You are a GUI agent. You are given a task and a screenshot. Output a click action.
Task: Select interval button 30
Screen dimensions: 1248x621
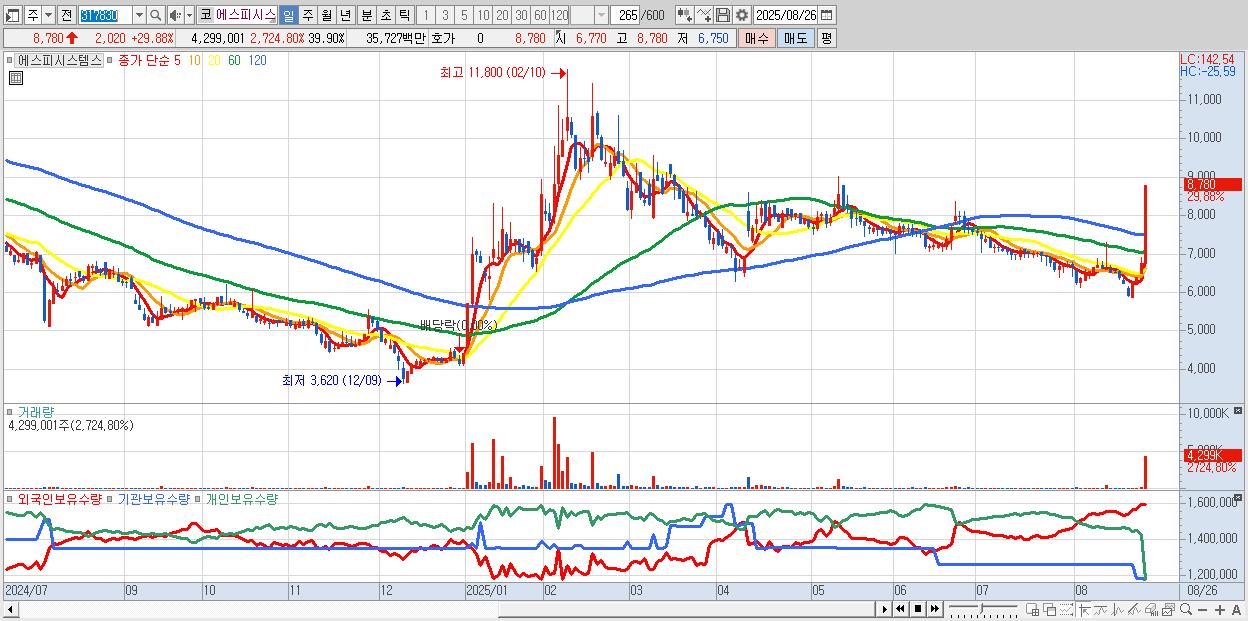tap(521, 16)
